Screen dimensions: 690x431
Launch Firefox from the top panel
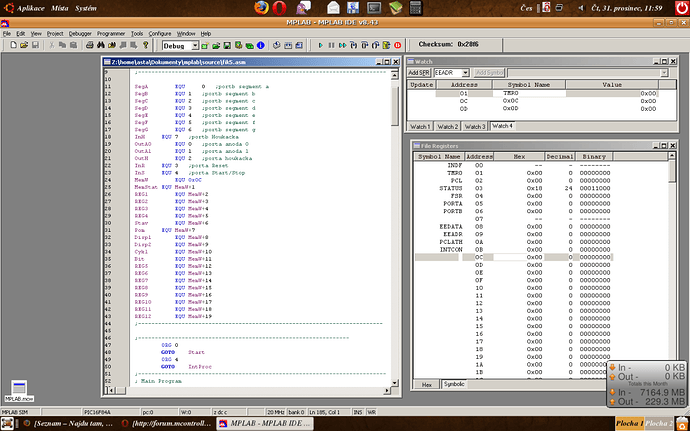click(x=261, y=7)
